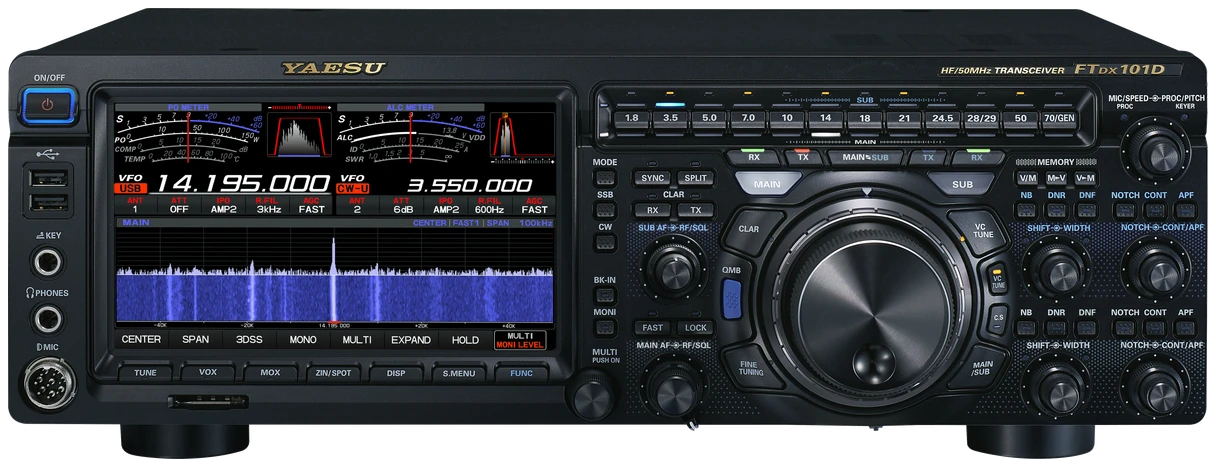Push the V▸M memory key
Viewport: 1216px width, 467px height.
click(1085, 177)
